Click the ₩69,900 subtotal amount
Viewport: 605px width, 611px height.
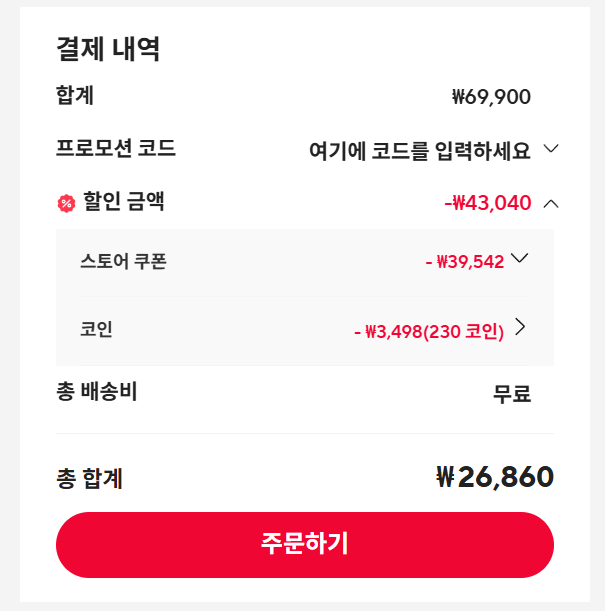[x=491, y=97]
